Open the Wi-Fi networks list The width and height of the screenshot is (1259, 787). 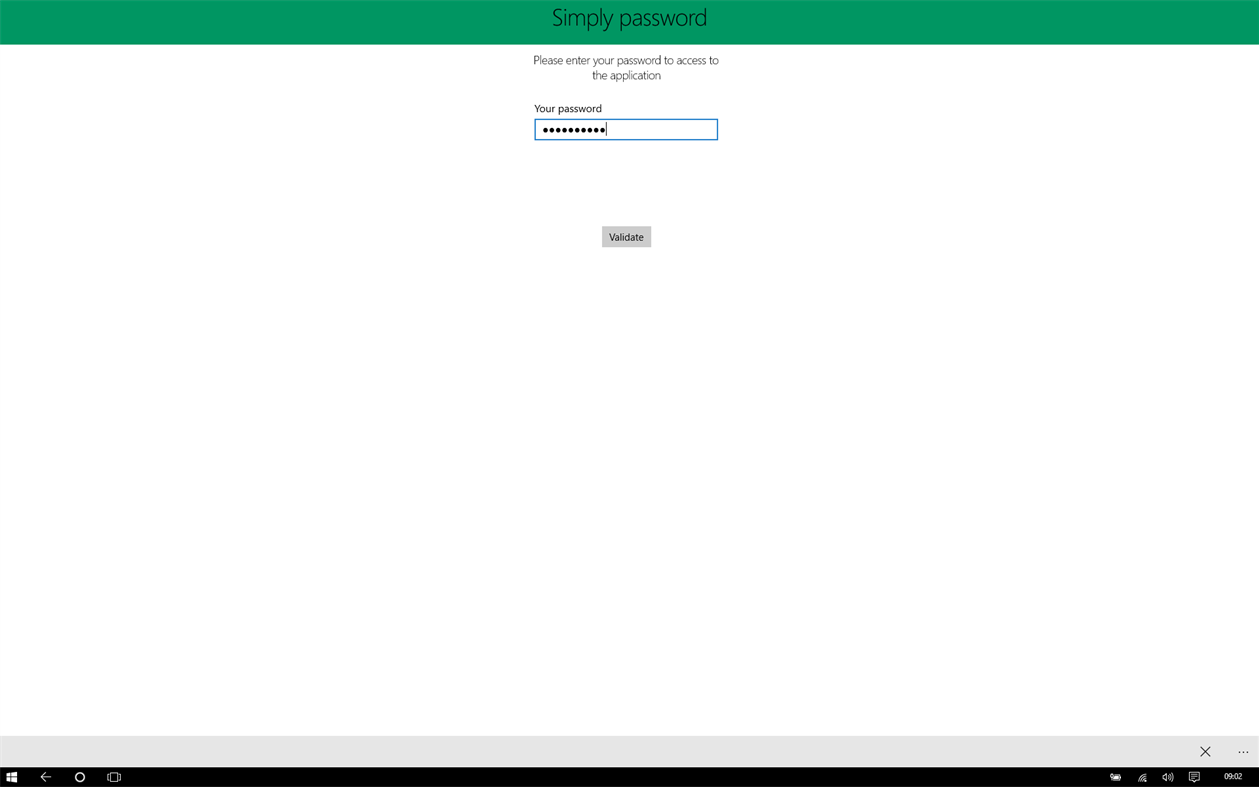(x=1141, y=776)
